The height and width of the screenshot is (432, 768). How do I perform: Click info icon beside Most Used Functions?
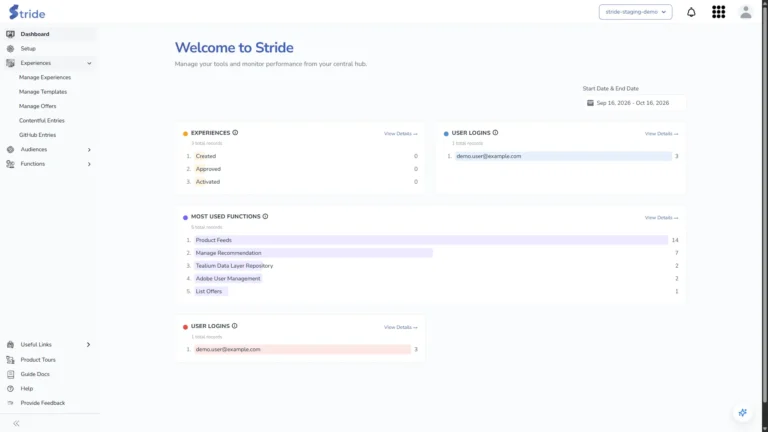265,216
